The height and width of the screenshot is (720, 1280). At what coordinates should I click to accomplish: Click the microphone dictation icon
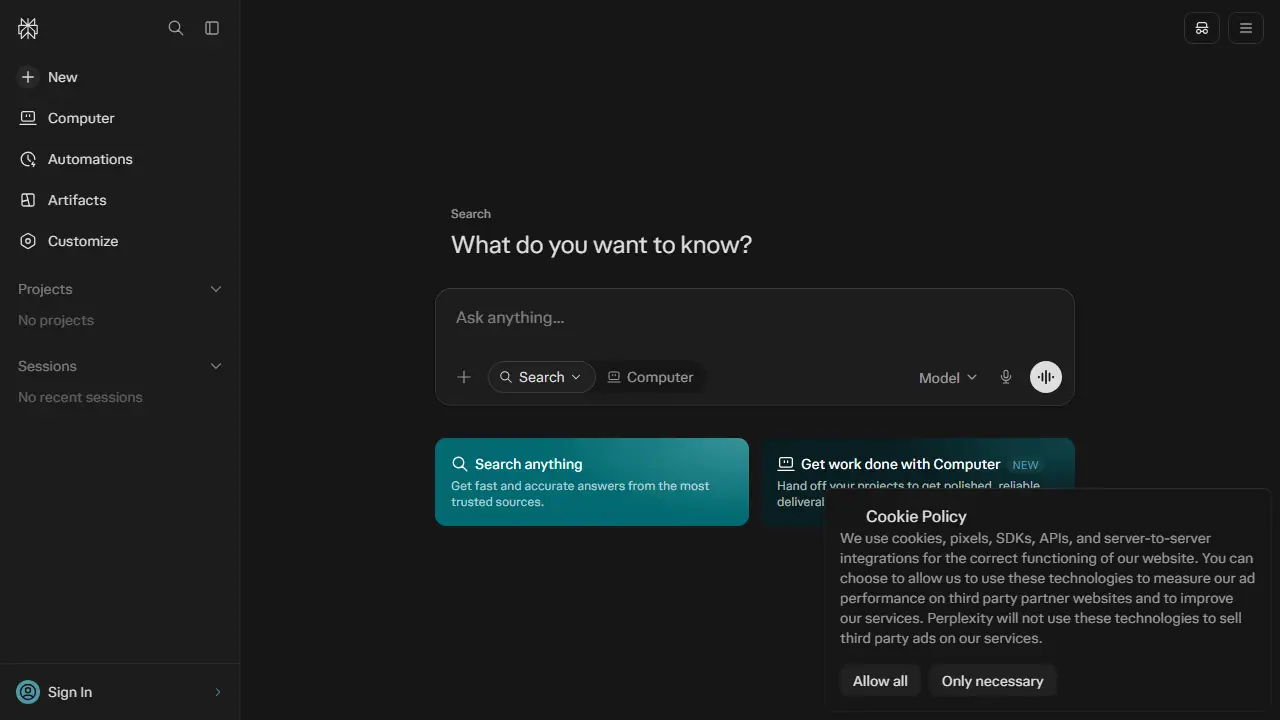tap(1006, 377)
